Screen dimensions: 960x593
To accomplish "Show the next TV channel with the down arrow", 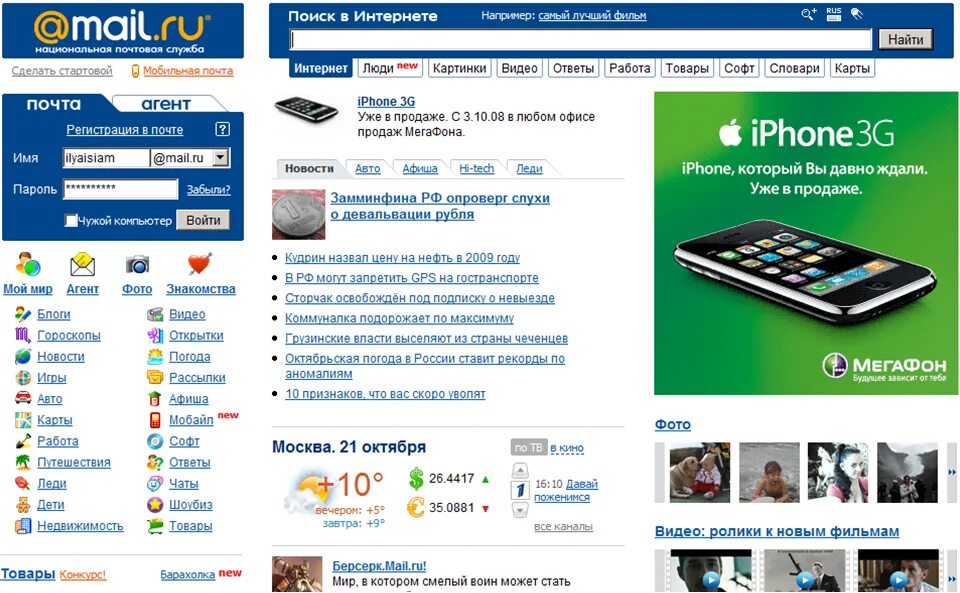I will pos(520,509).
